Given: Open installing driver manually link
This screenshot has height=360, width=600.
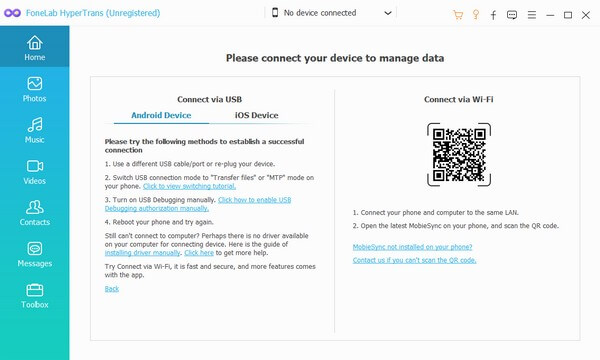Looking at the screenshot, I should 142,253.
